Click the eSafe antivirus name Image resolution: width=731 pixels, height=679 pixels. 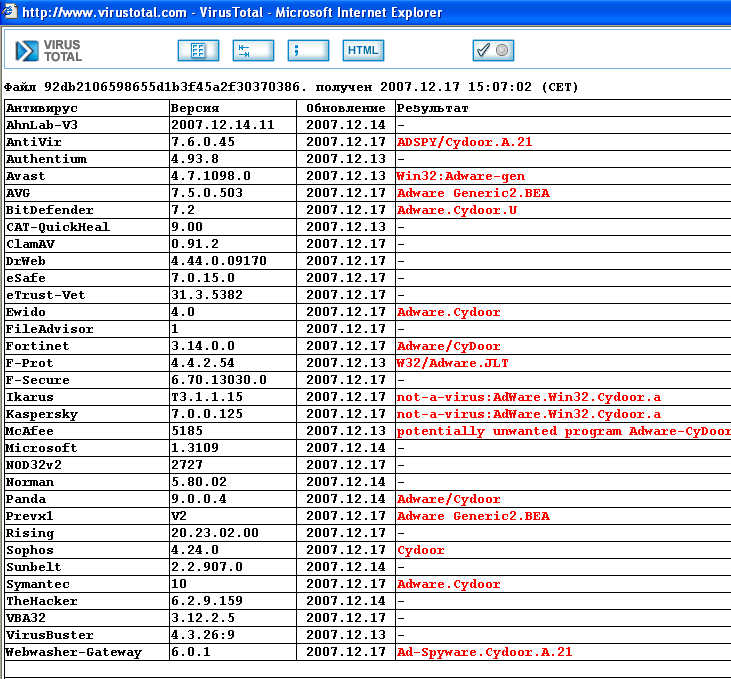tap(26, 278)
